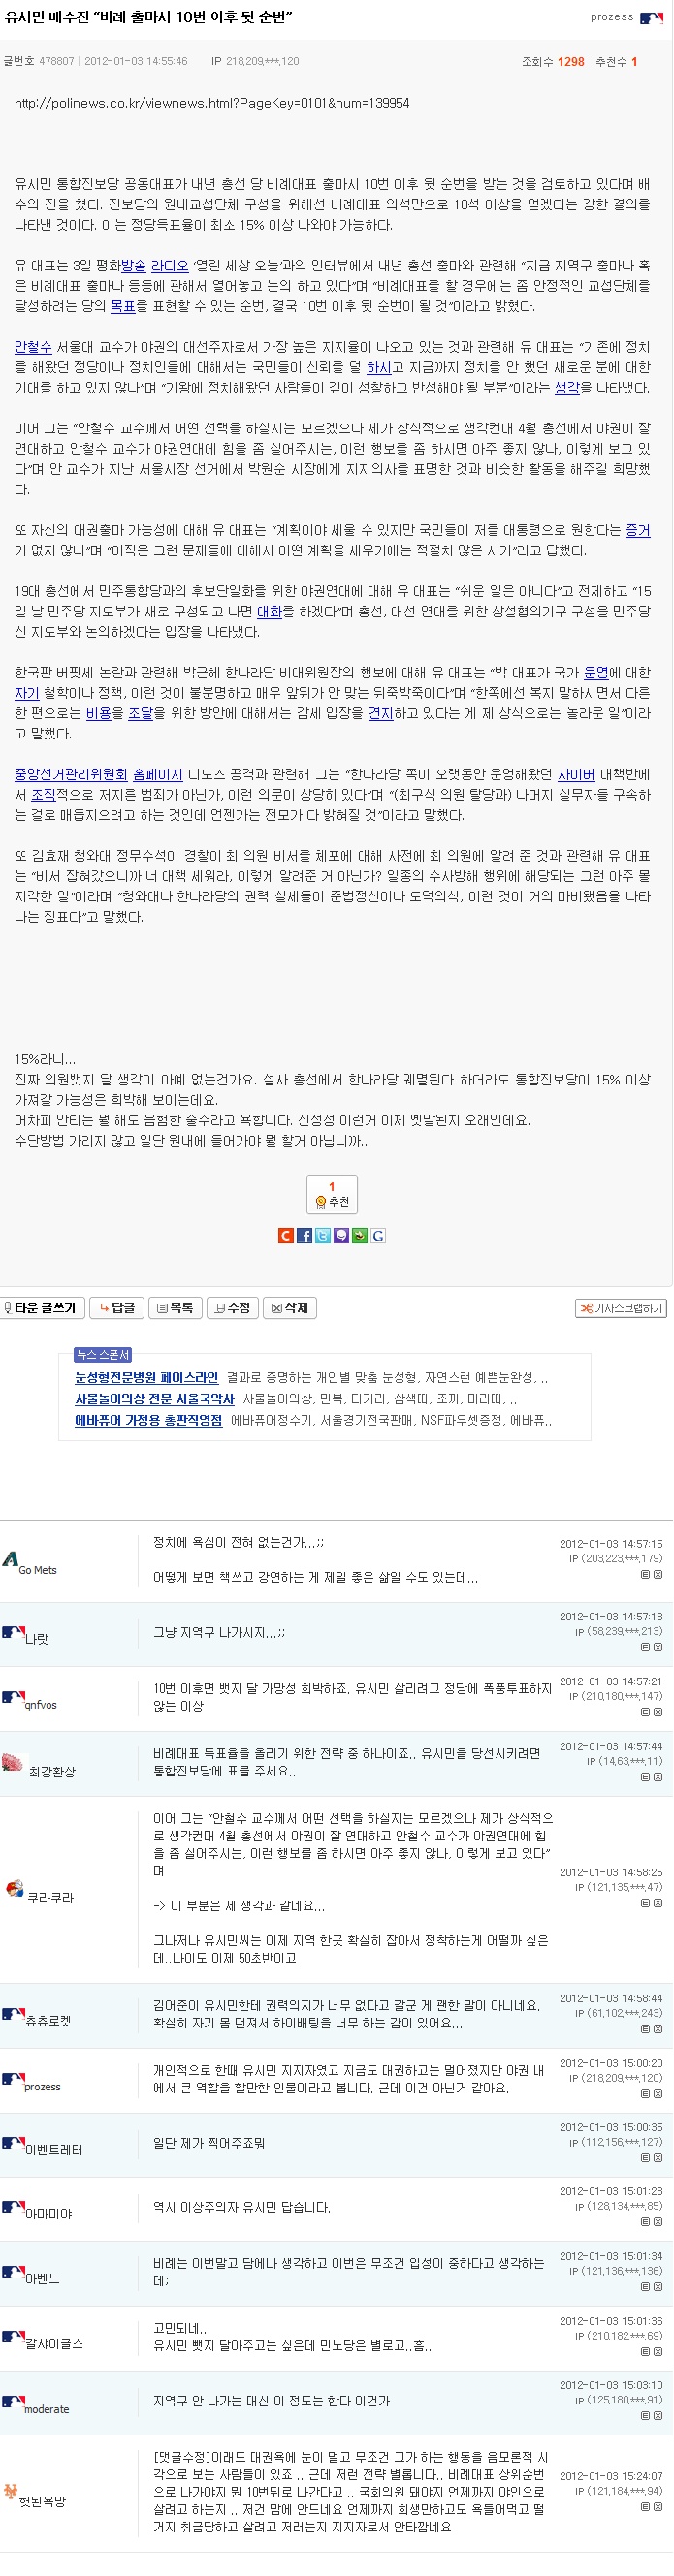Viewport: 674px width, 2576px height.
Task: Share via the purple me2day icon
Action: [x=341, y=1236]
